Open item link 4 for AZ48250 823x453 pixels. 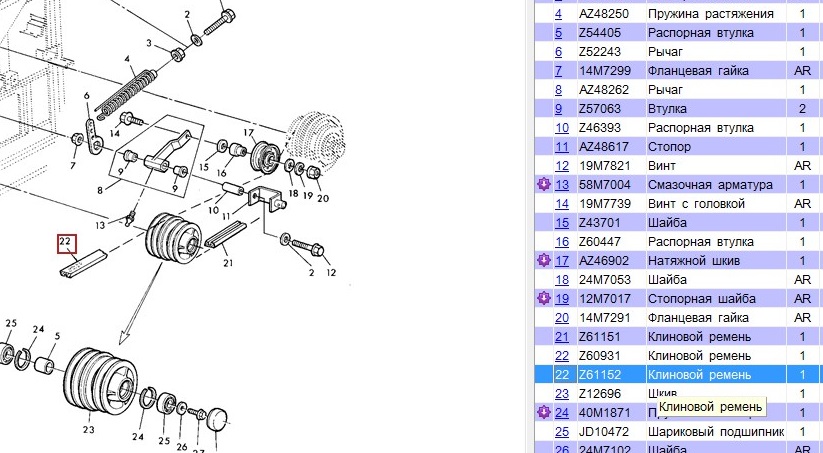tap(558, 14)
